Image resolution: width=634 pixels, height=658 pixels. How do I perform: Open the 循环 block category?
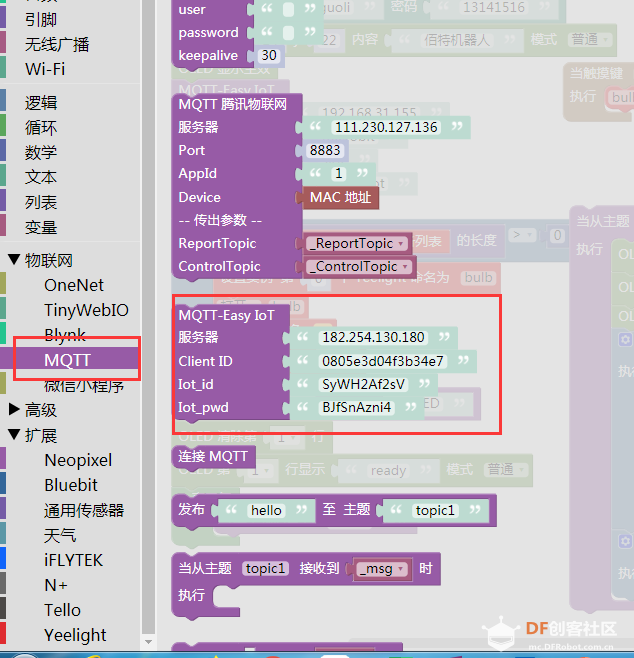point(41,128)
